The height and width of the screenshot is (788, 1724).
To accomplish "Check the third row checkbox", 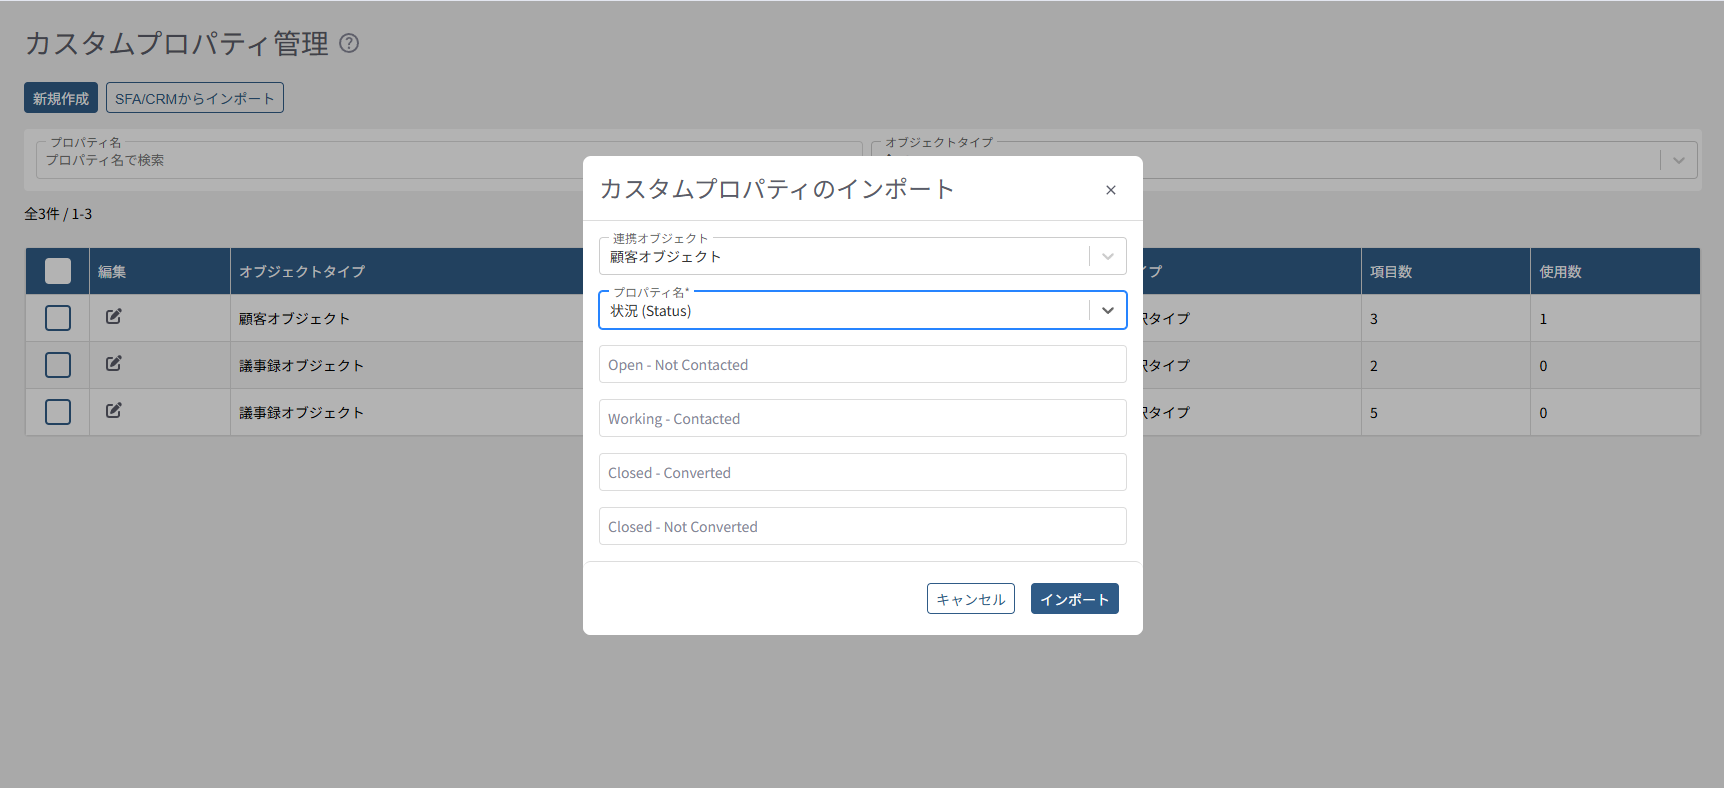I will pyautogui.click(x=58, y=412).
